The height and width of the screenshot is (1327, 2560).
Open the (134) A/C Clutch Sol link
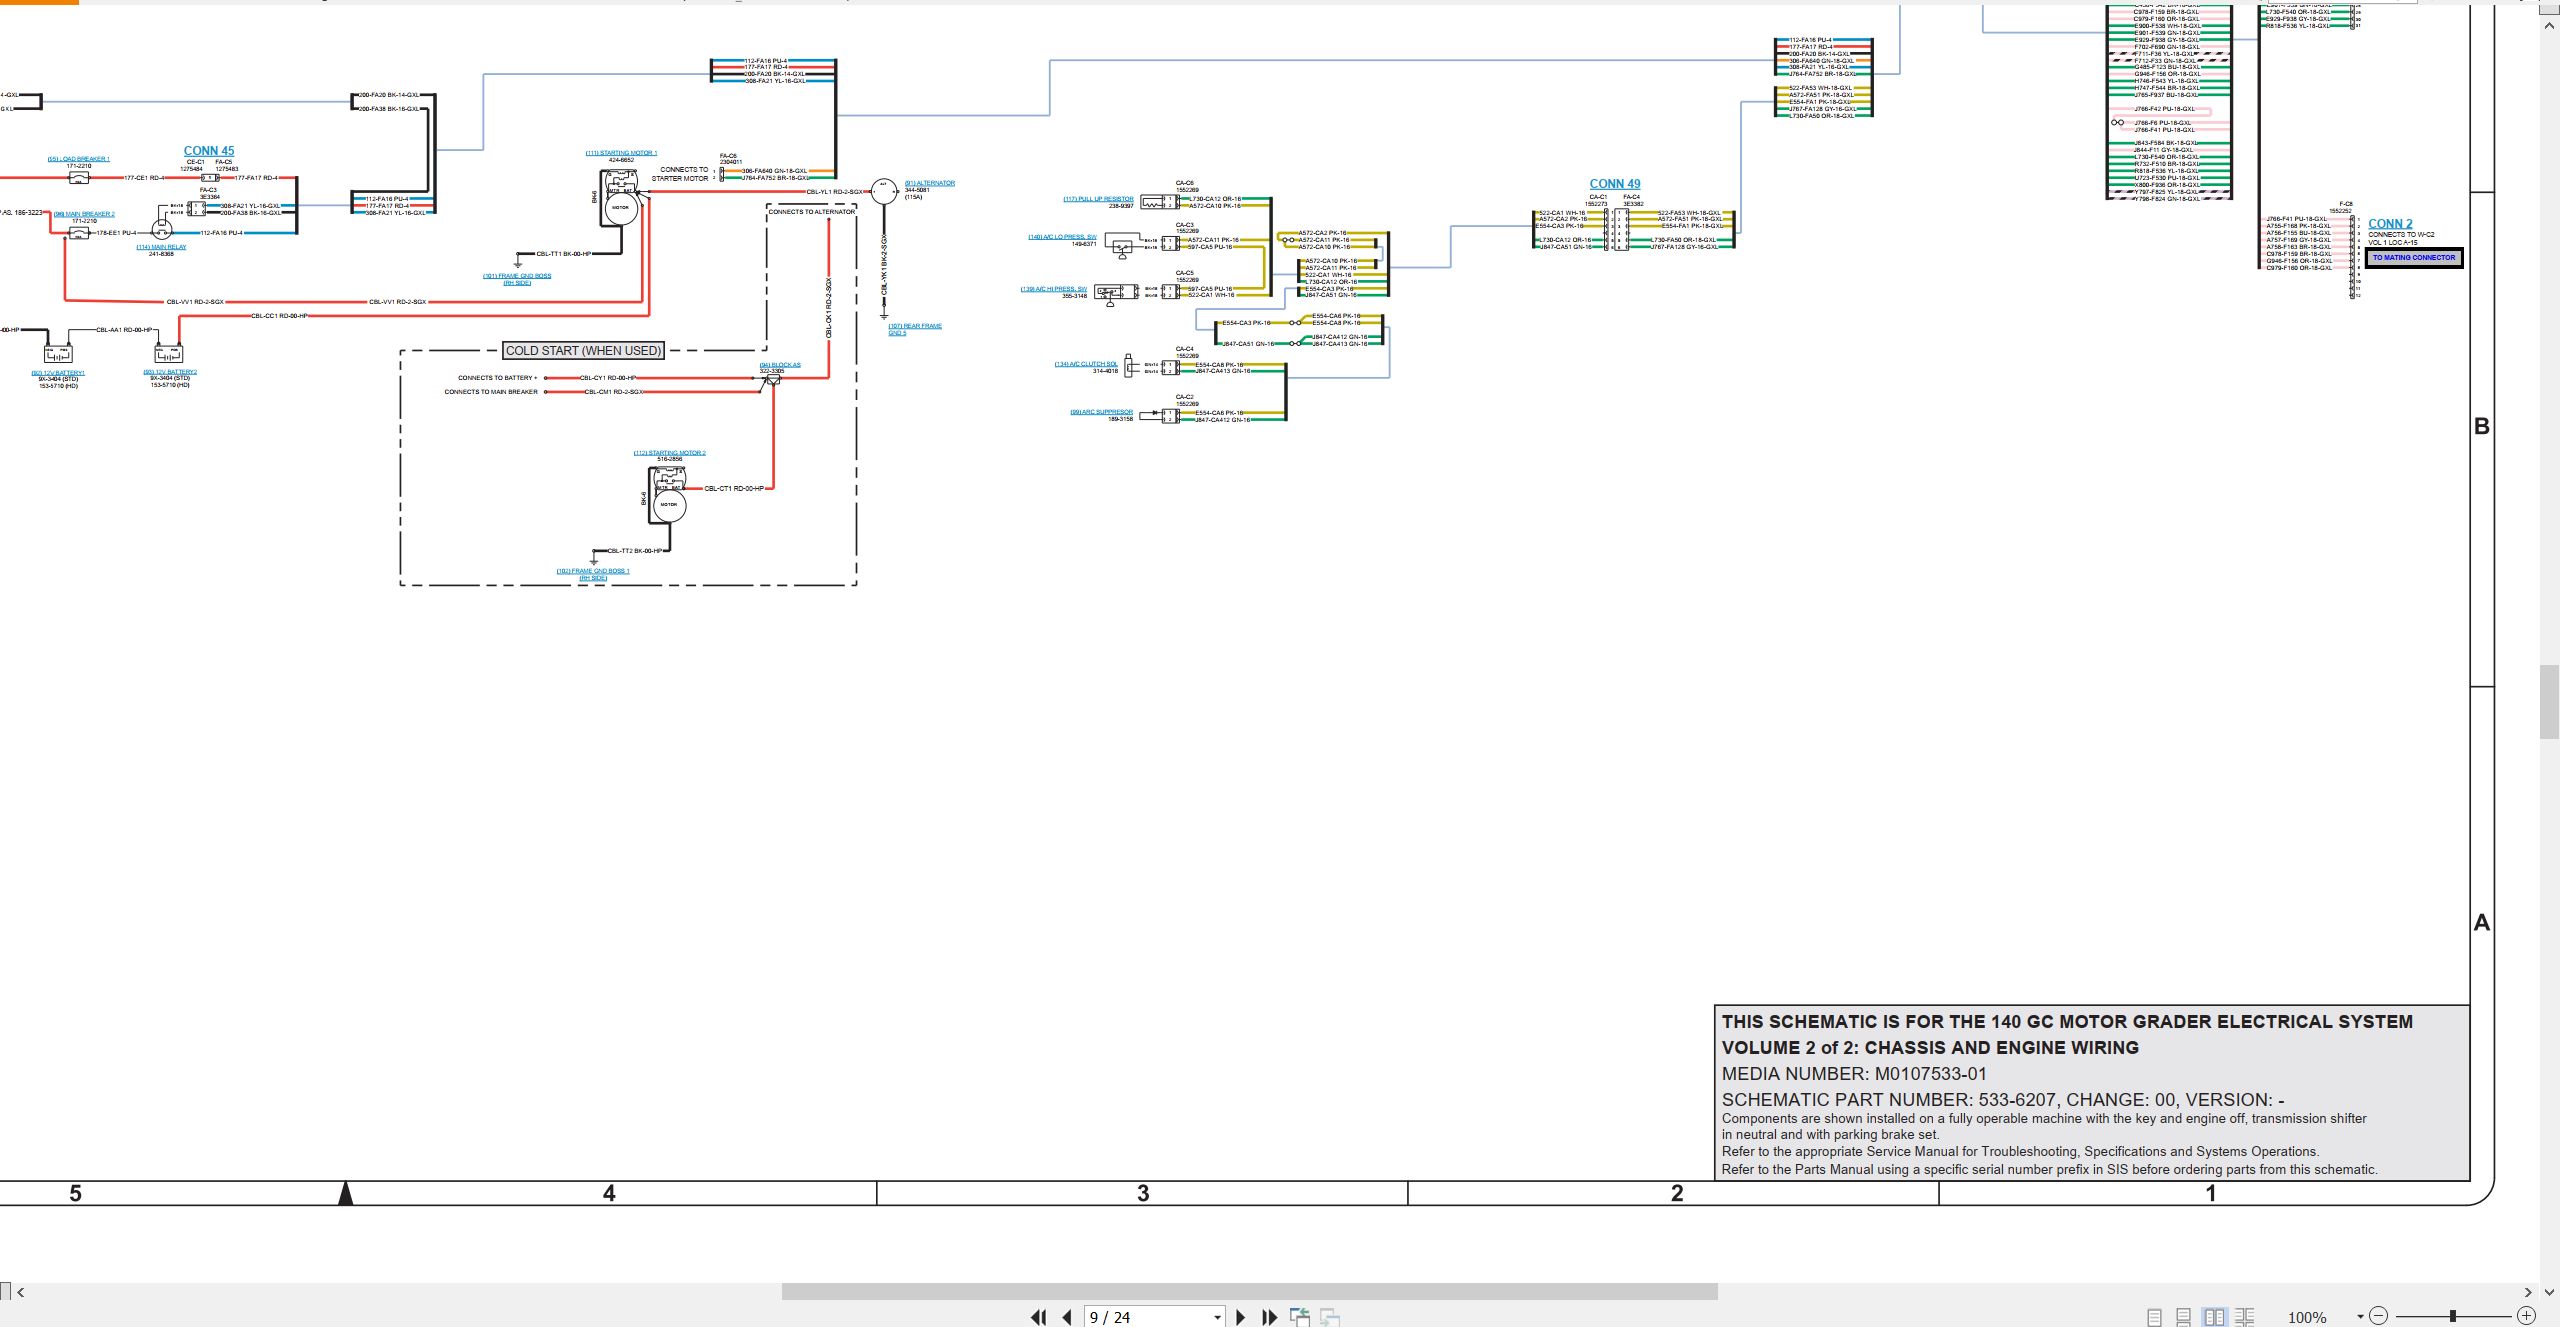pos(1086,364)
